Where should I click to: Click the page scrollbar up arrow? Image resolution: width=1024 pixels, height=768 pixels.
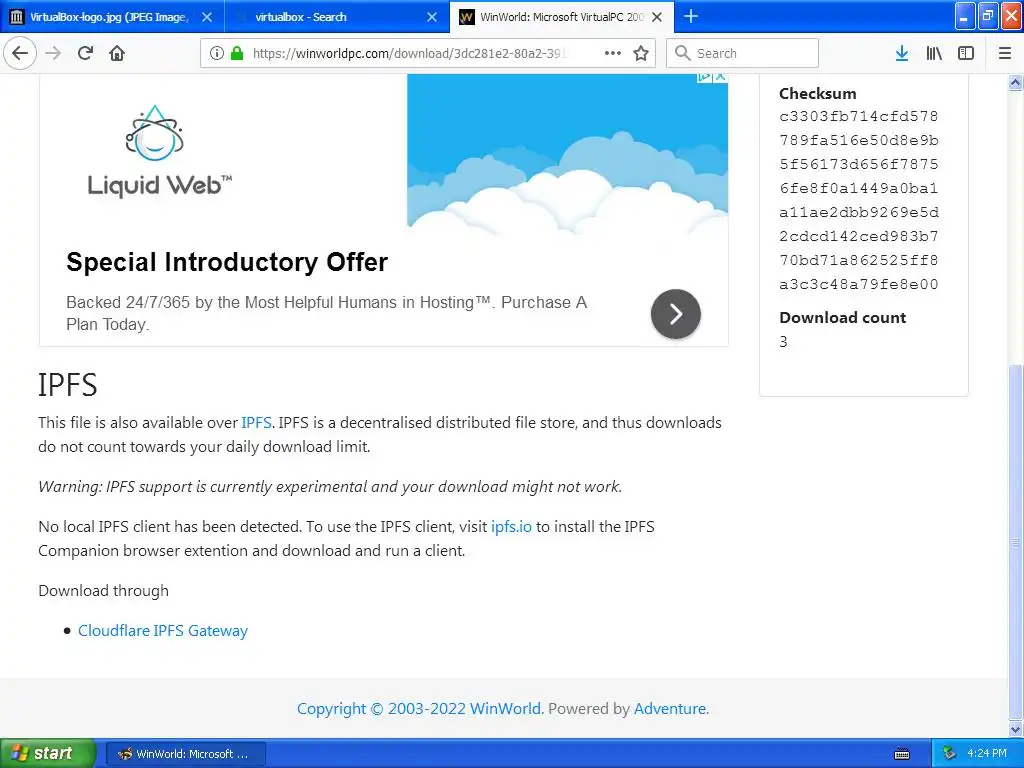(x=1016, y=82)
